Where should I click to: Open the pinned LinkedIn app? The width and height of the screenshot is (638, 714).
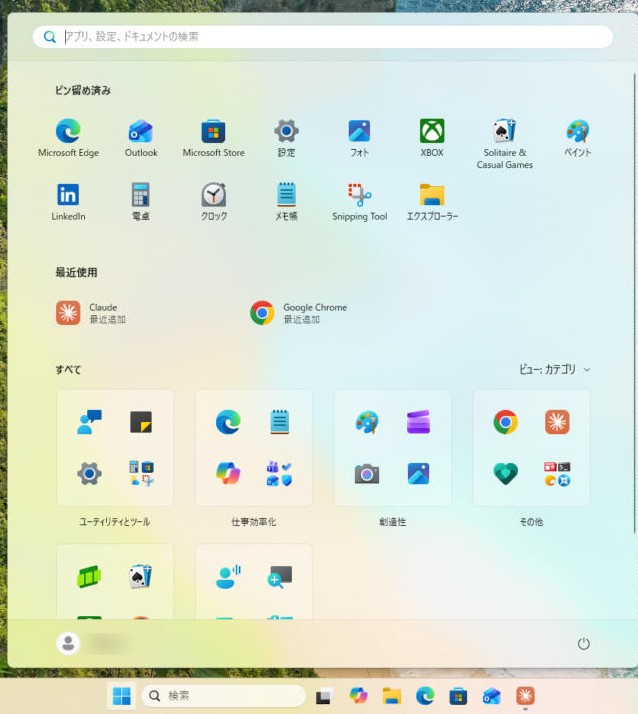[68, 202]
